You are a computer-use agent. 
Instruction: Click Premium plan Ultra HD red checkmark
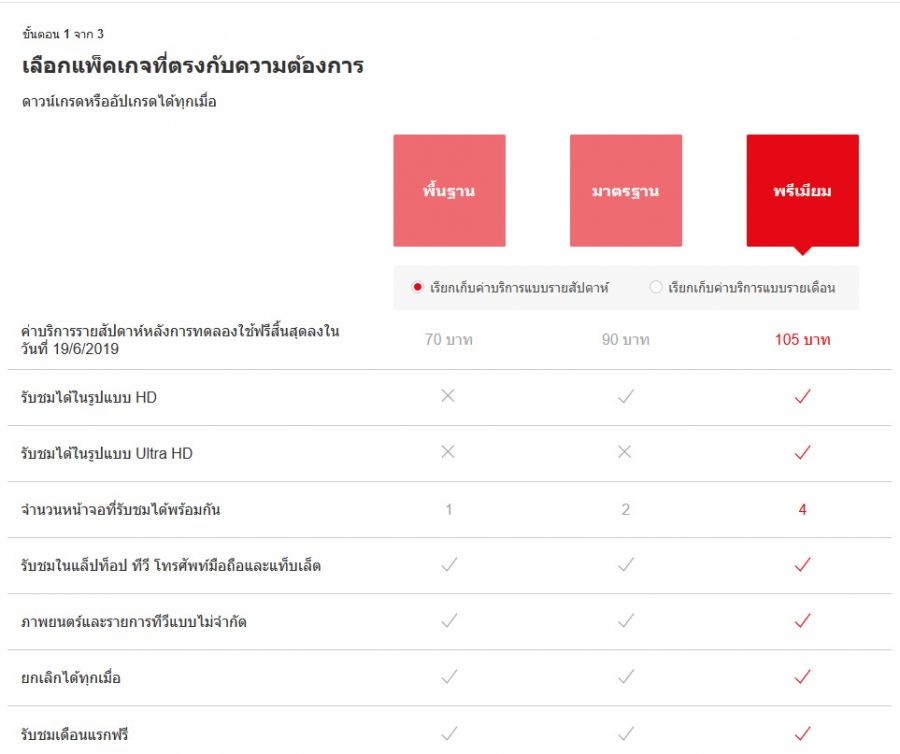(802, 453)
